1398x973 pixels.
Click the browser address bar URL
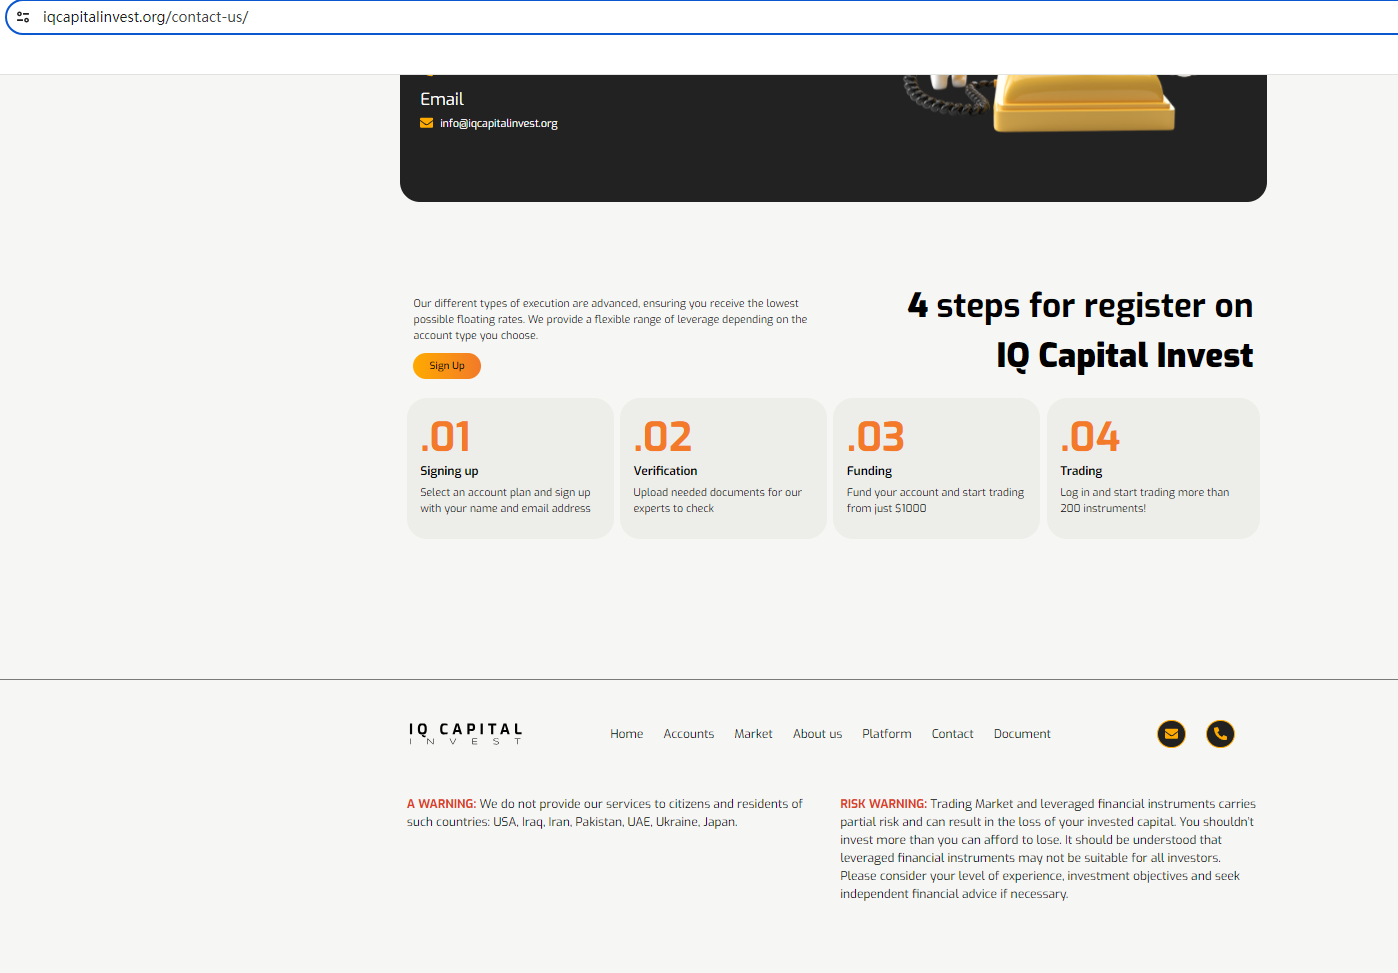tap(146, 17)
